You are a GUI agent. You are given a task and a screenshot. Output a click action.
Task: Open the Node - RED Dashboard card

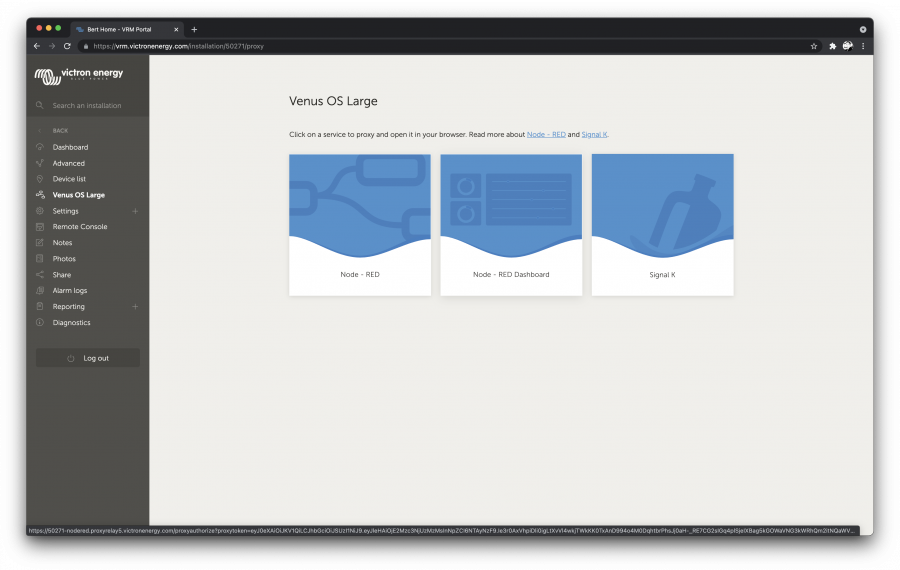tap(511, 225)
